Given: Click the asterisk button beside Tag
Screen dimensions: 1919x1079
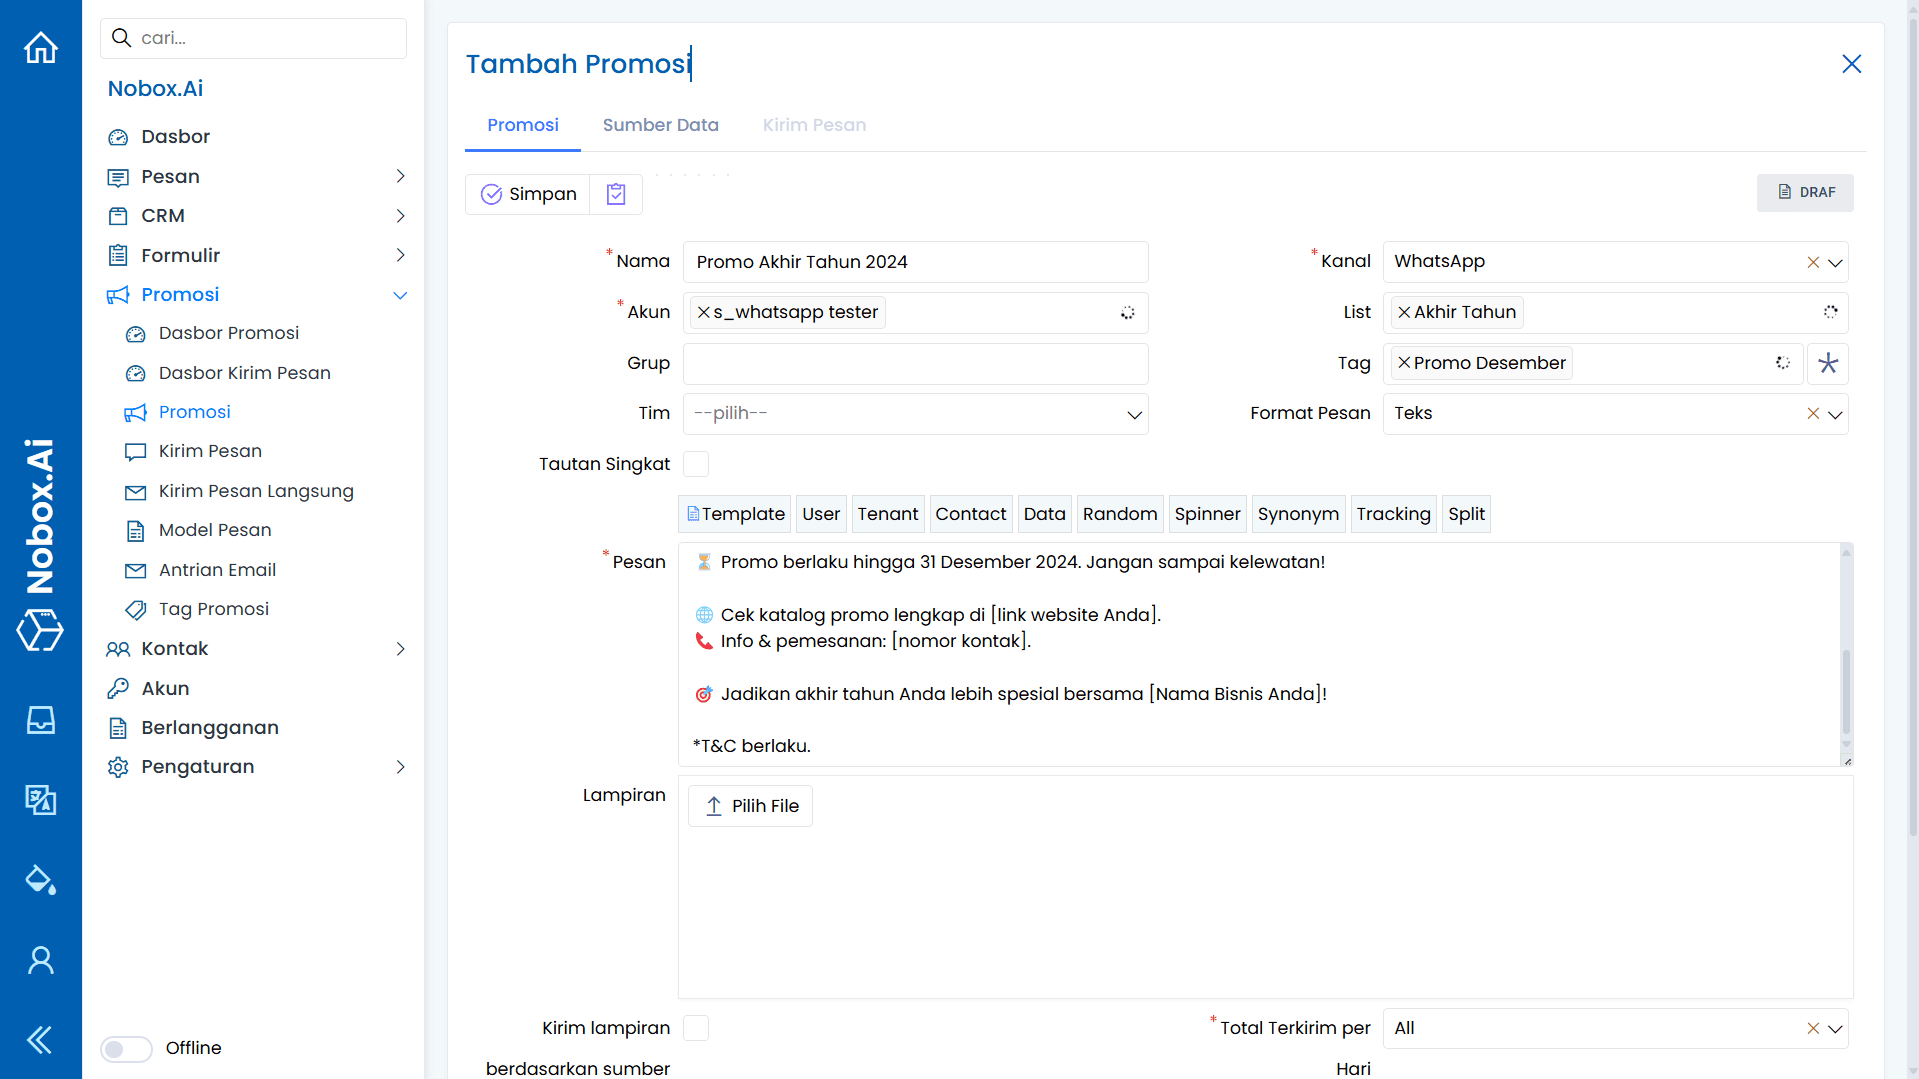Looking at the screenshot, I should [x=1828, y=363].
